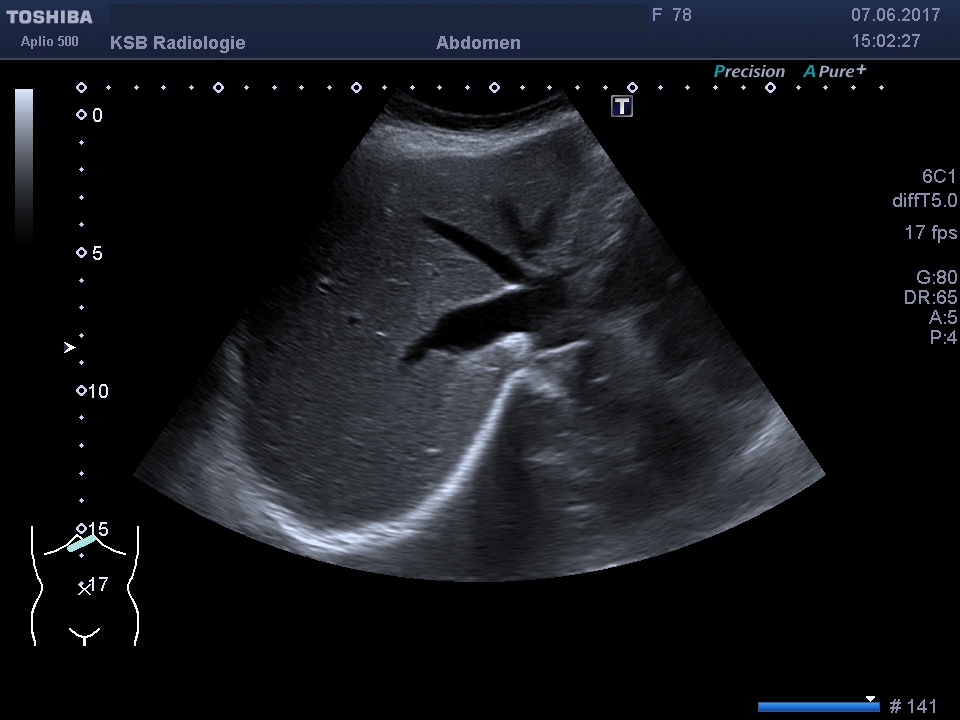Click the 'diffT5.0' frequency value

click(924, 200)
